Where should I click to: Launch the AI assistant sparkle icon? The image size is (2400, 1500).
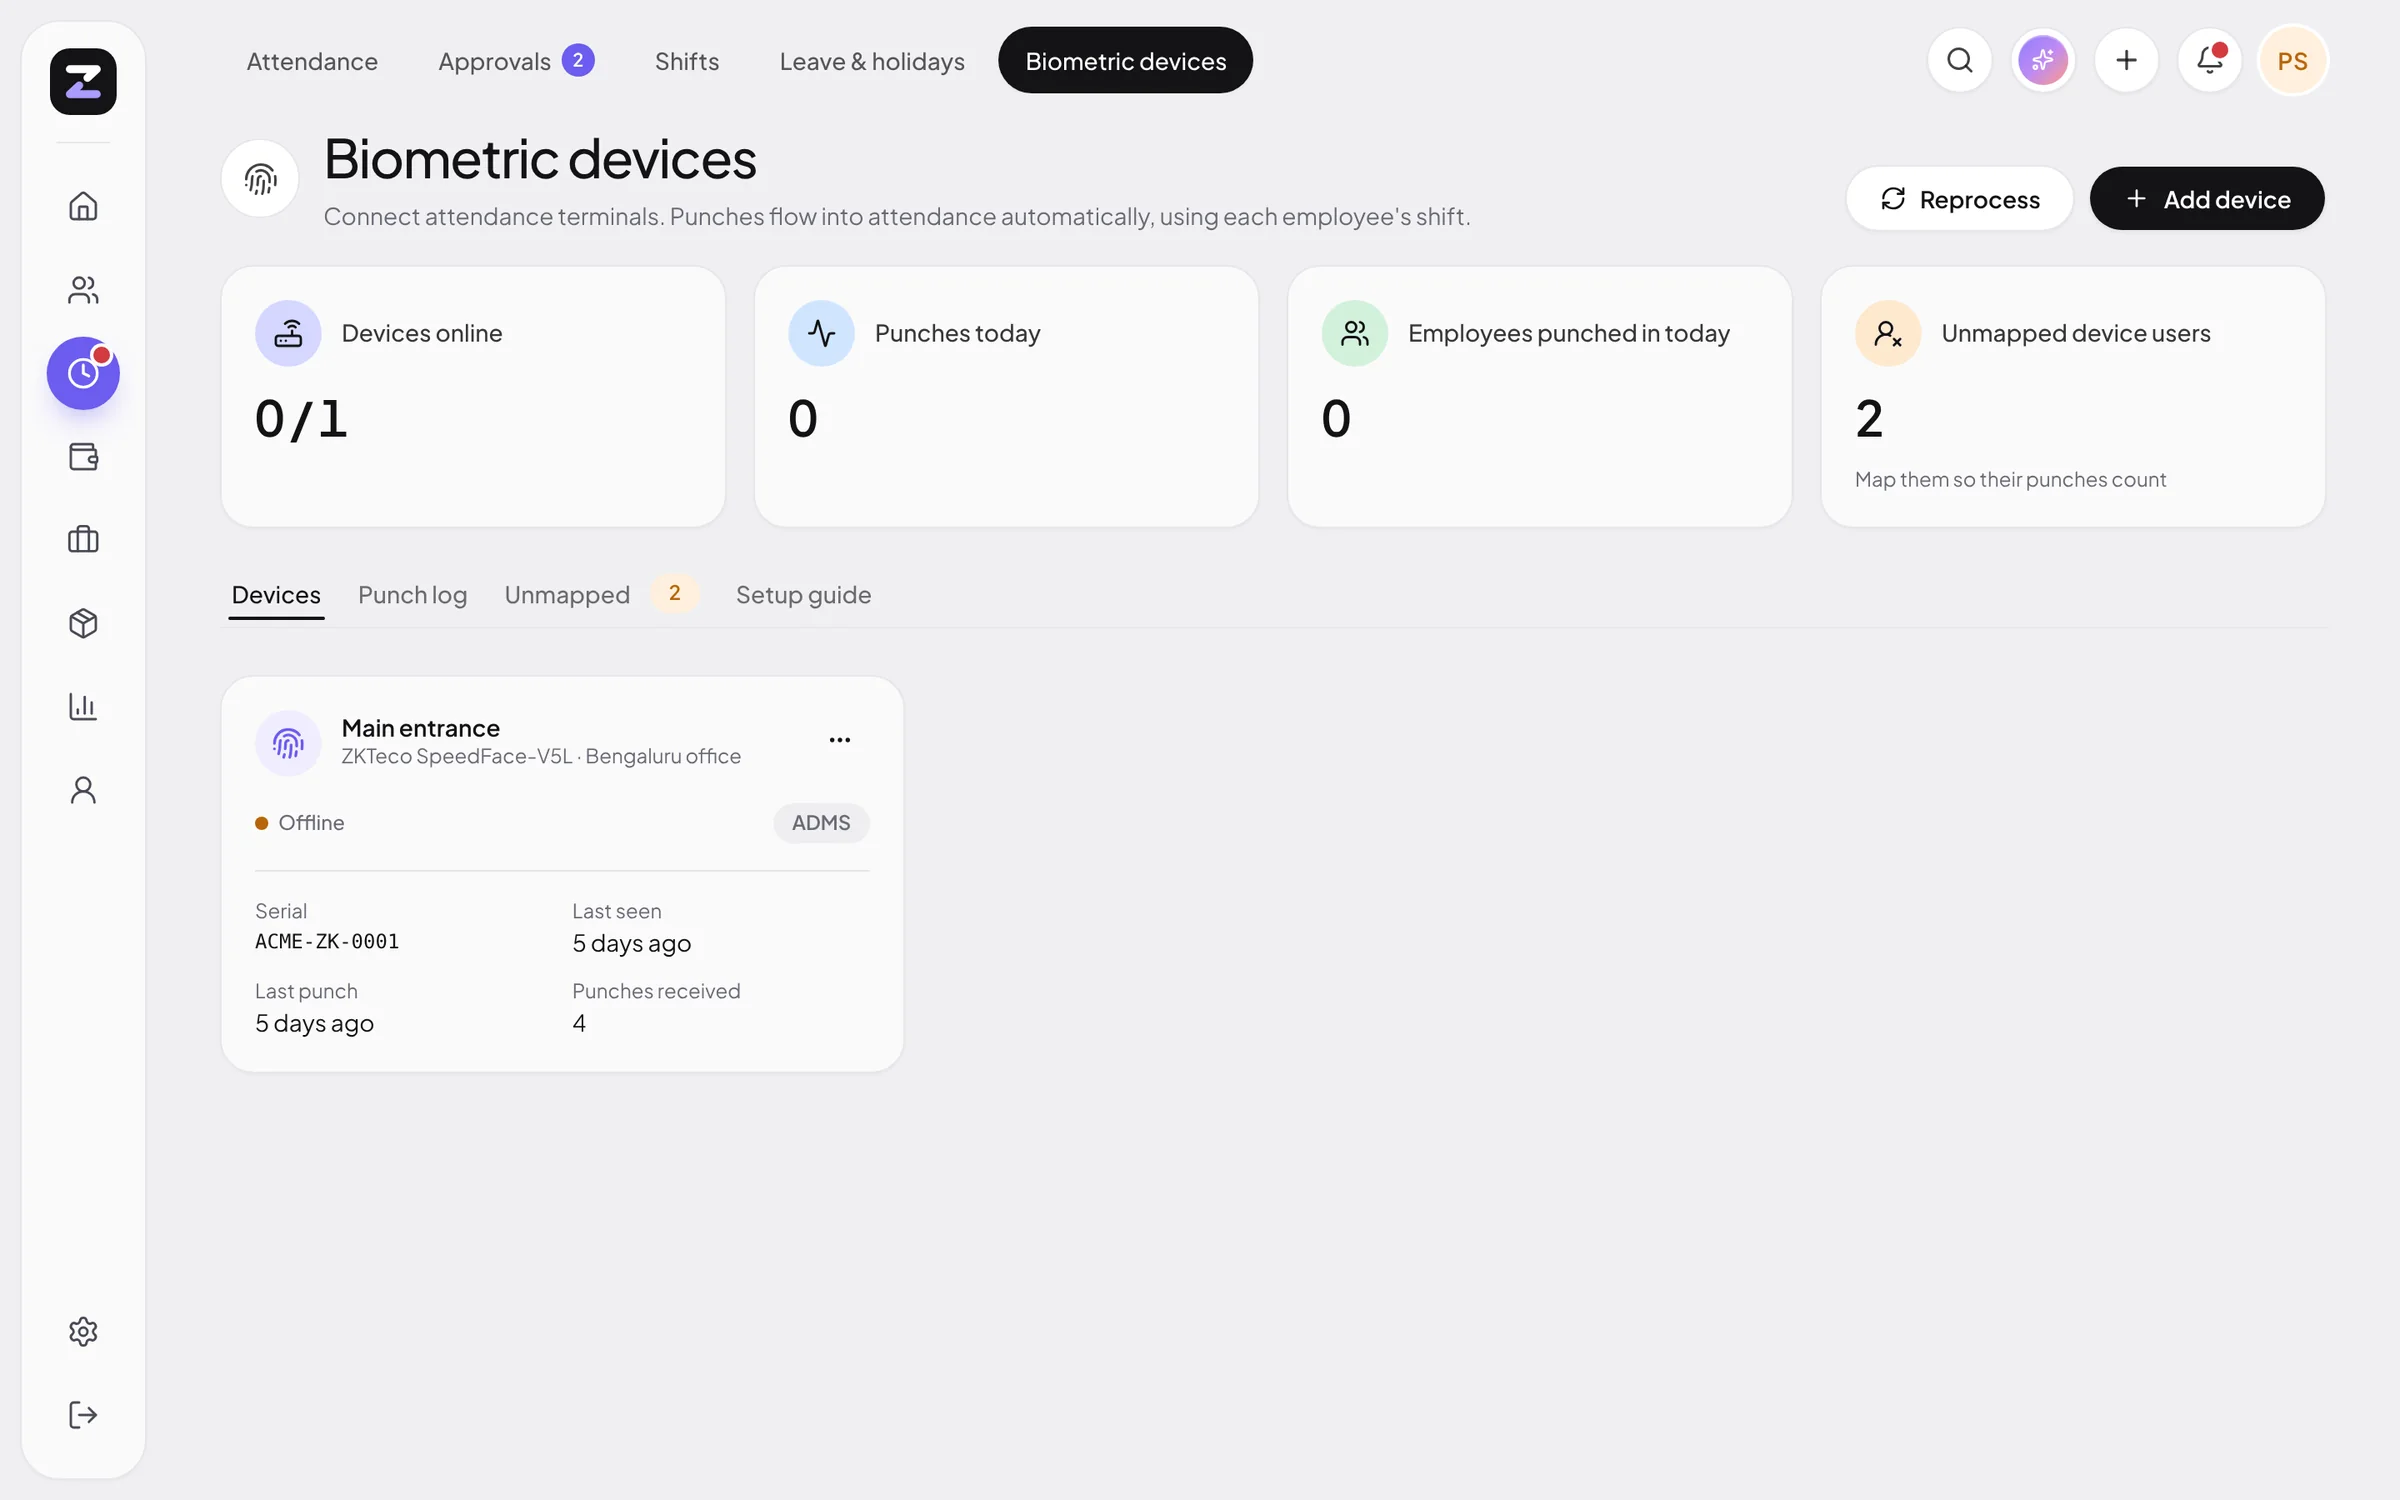point(2043,61)
